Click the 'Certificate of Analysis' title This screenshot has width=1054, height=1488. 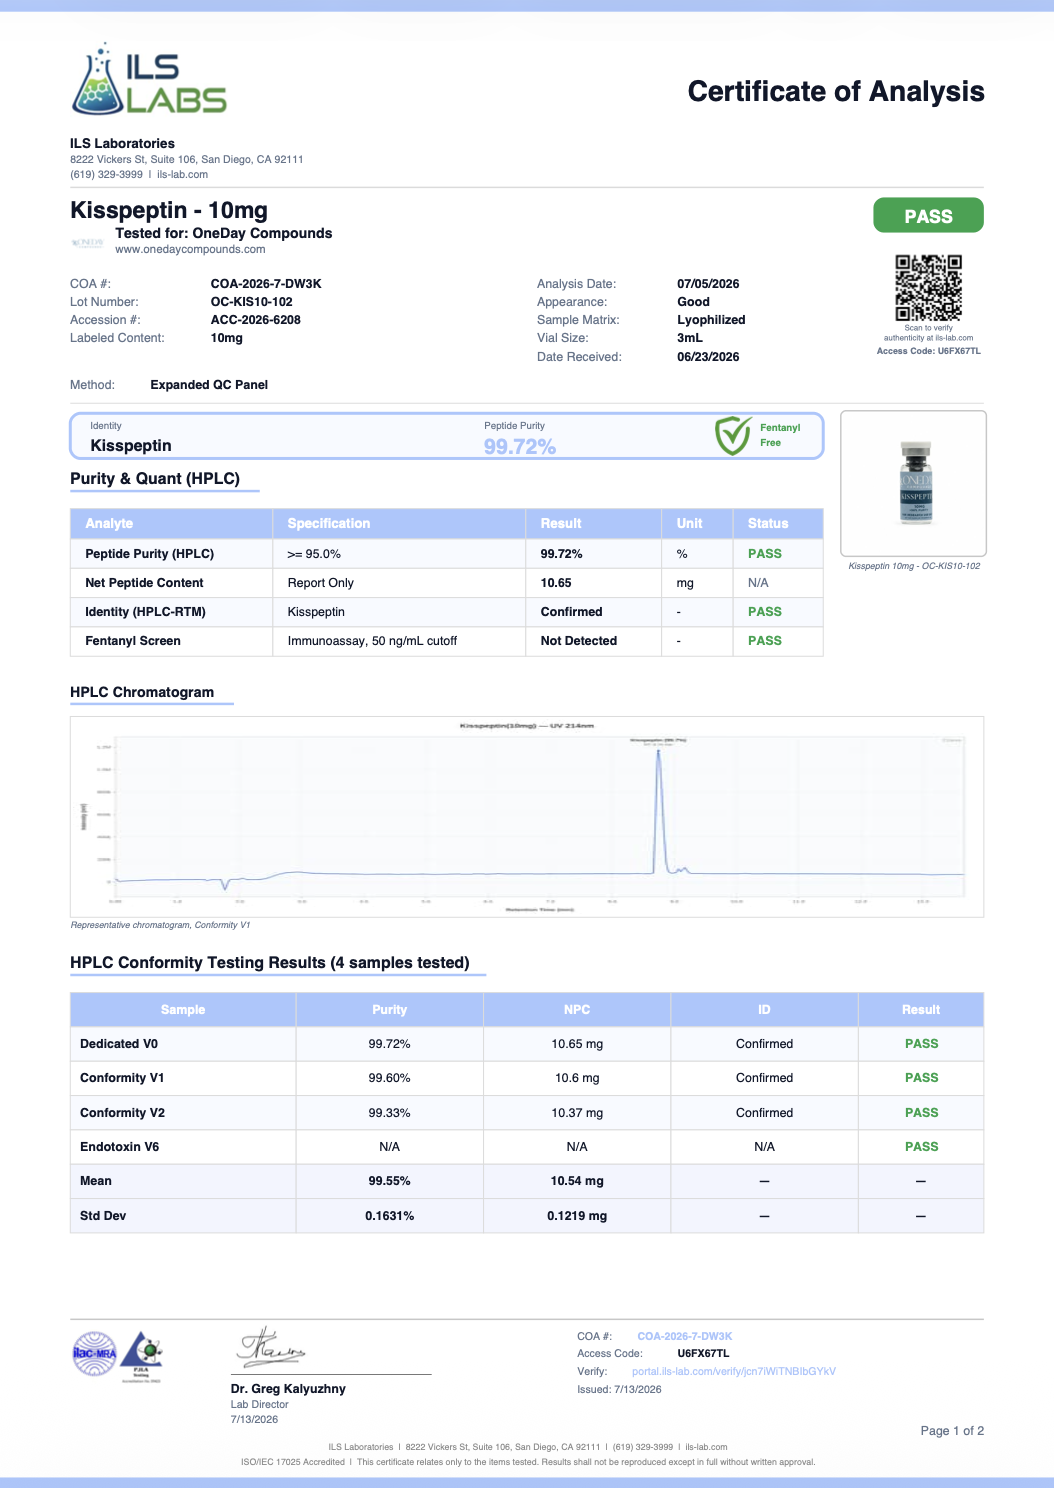tap(836, 91)
